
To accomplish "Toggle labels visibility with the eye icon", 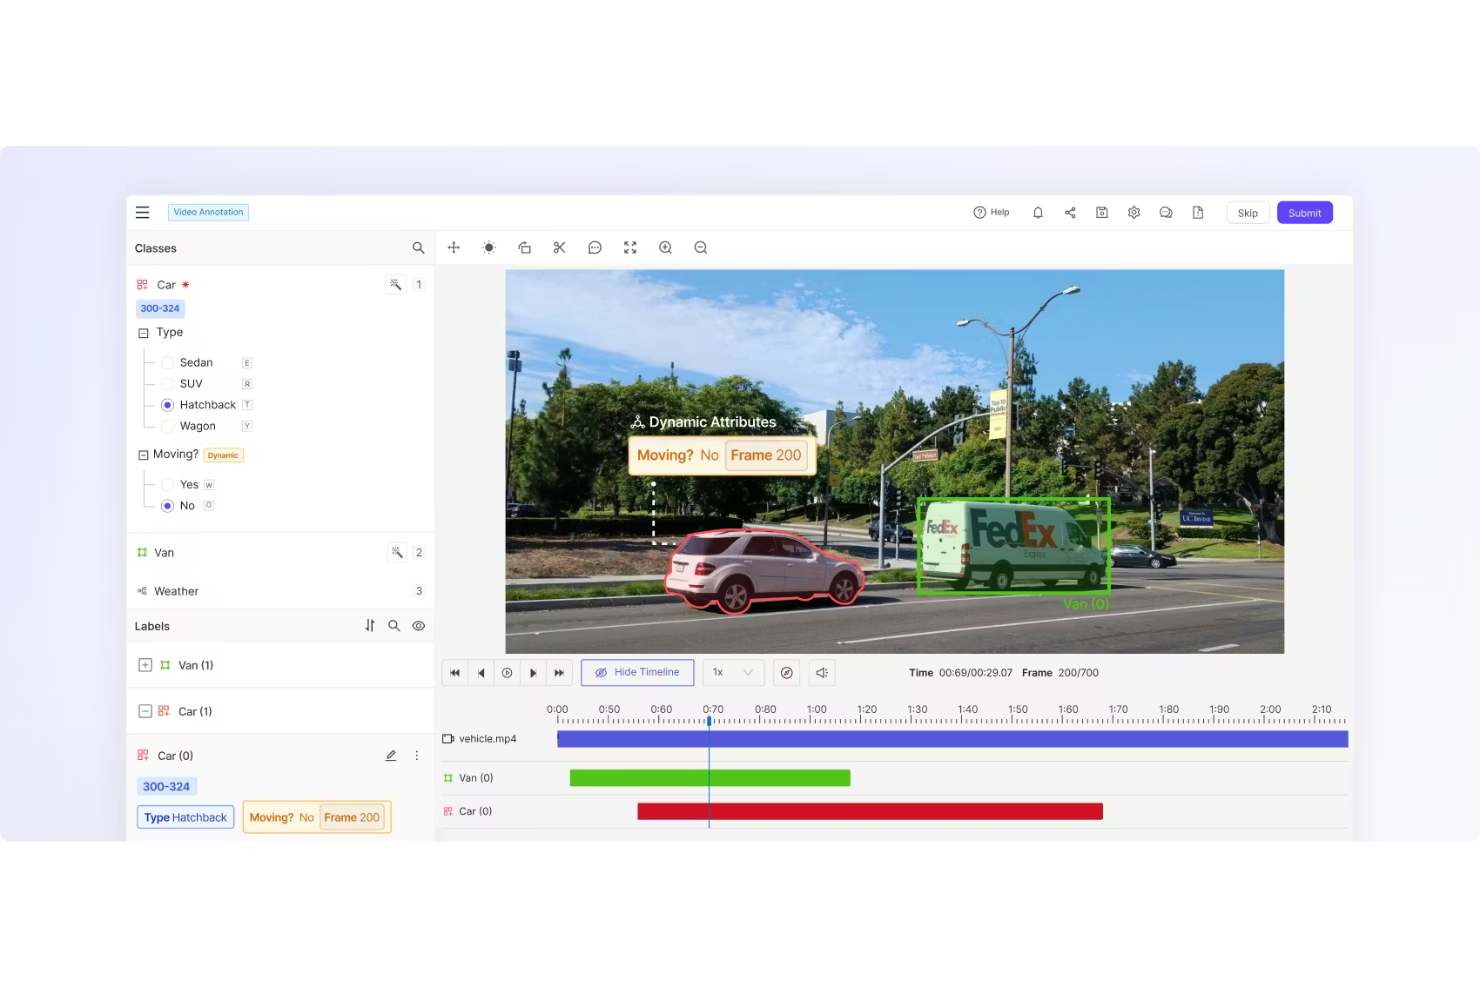I will (x=418, y=625).
